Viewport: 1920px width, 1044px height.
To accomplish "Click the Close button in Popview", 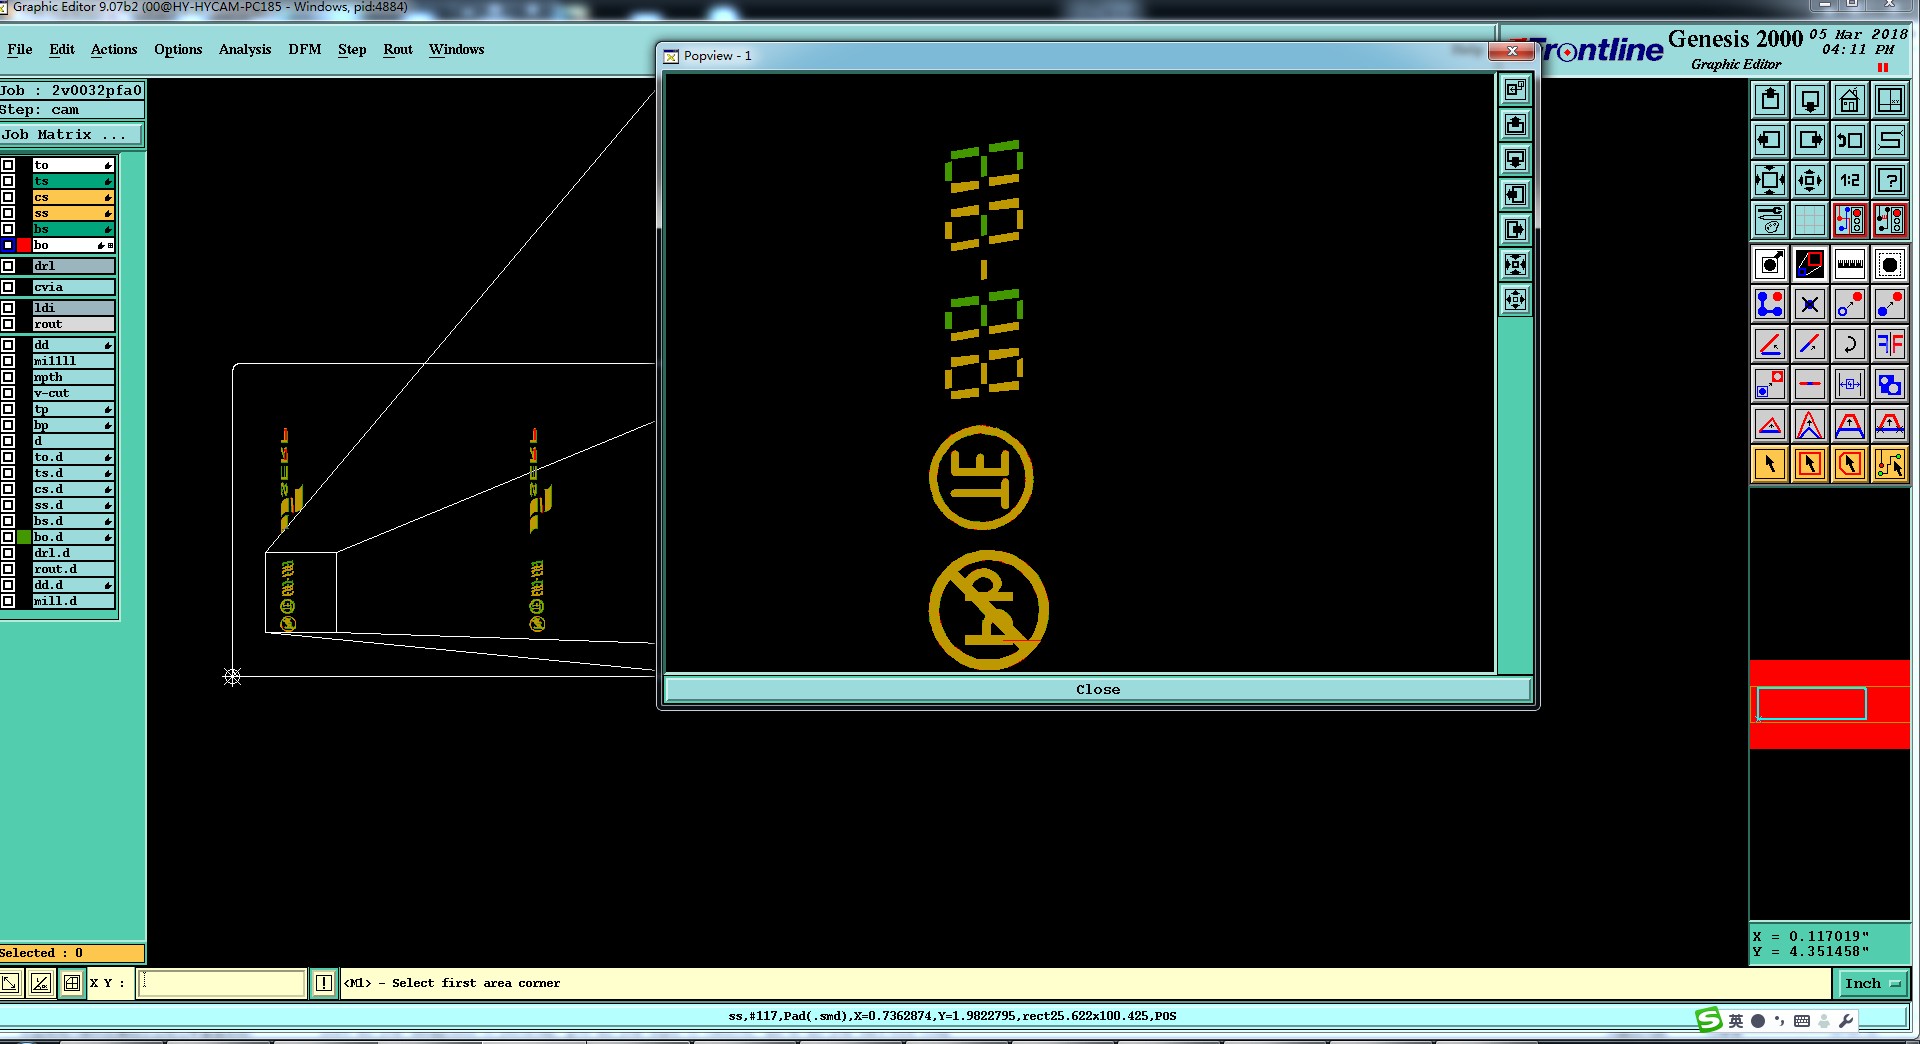I will tap(1097, 689).
